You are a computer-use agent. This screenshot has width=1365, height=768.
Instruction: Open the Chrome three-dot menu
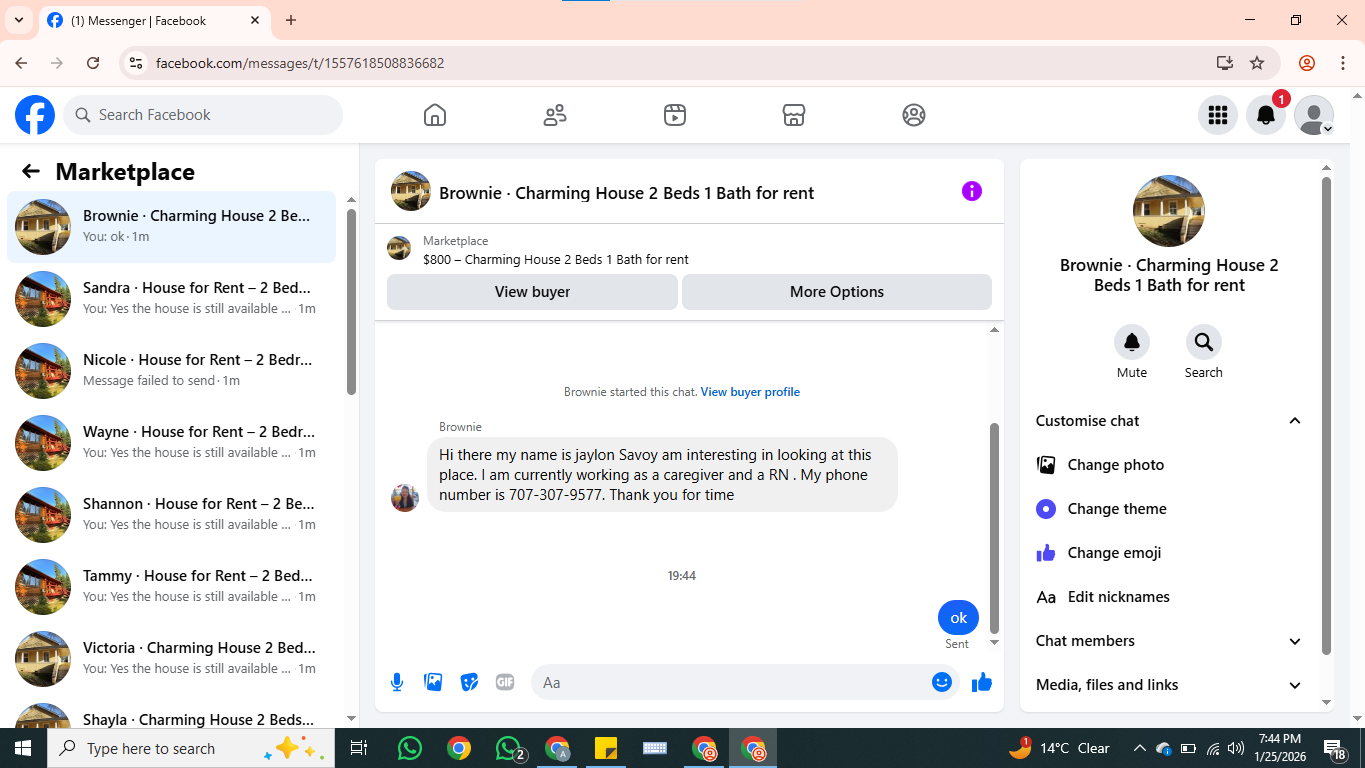tap(1343, 63)
